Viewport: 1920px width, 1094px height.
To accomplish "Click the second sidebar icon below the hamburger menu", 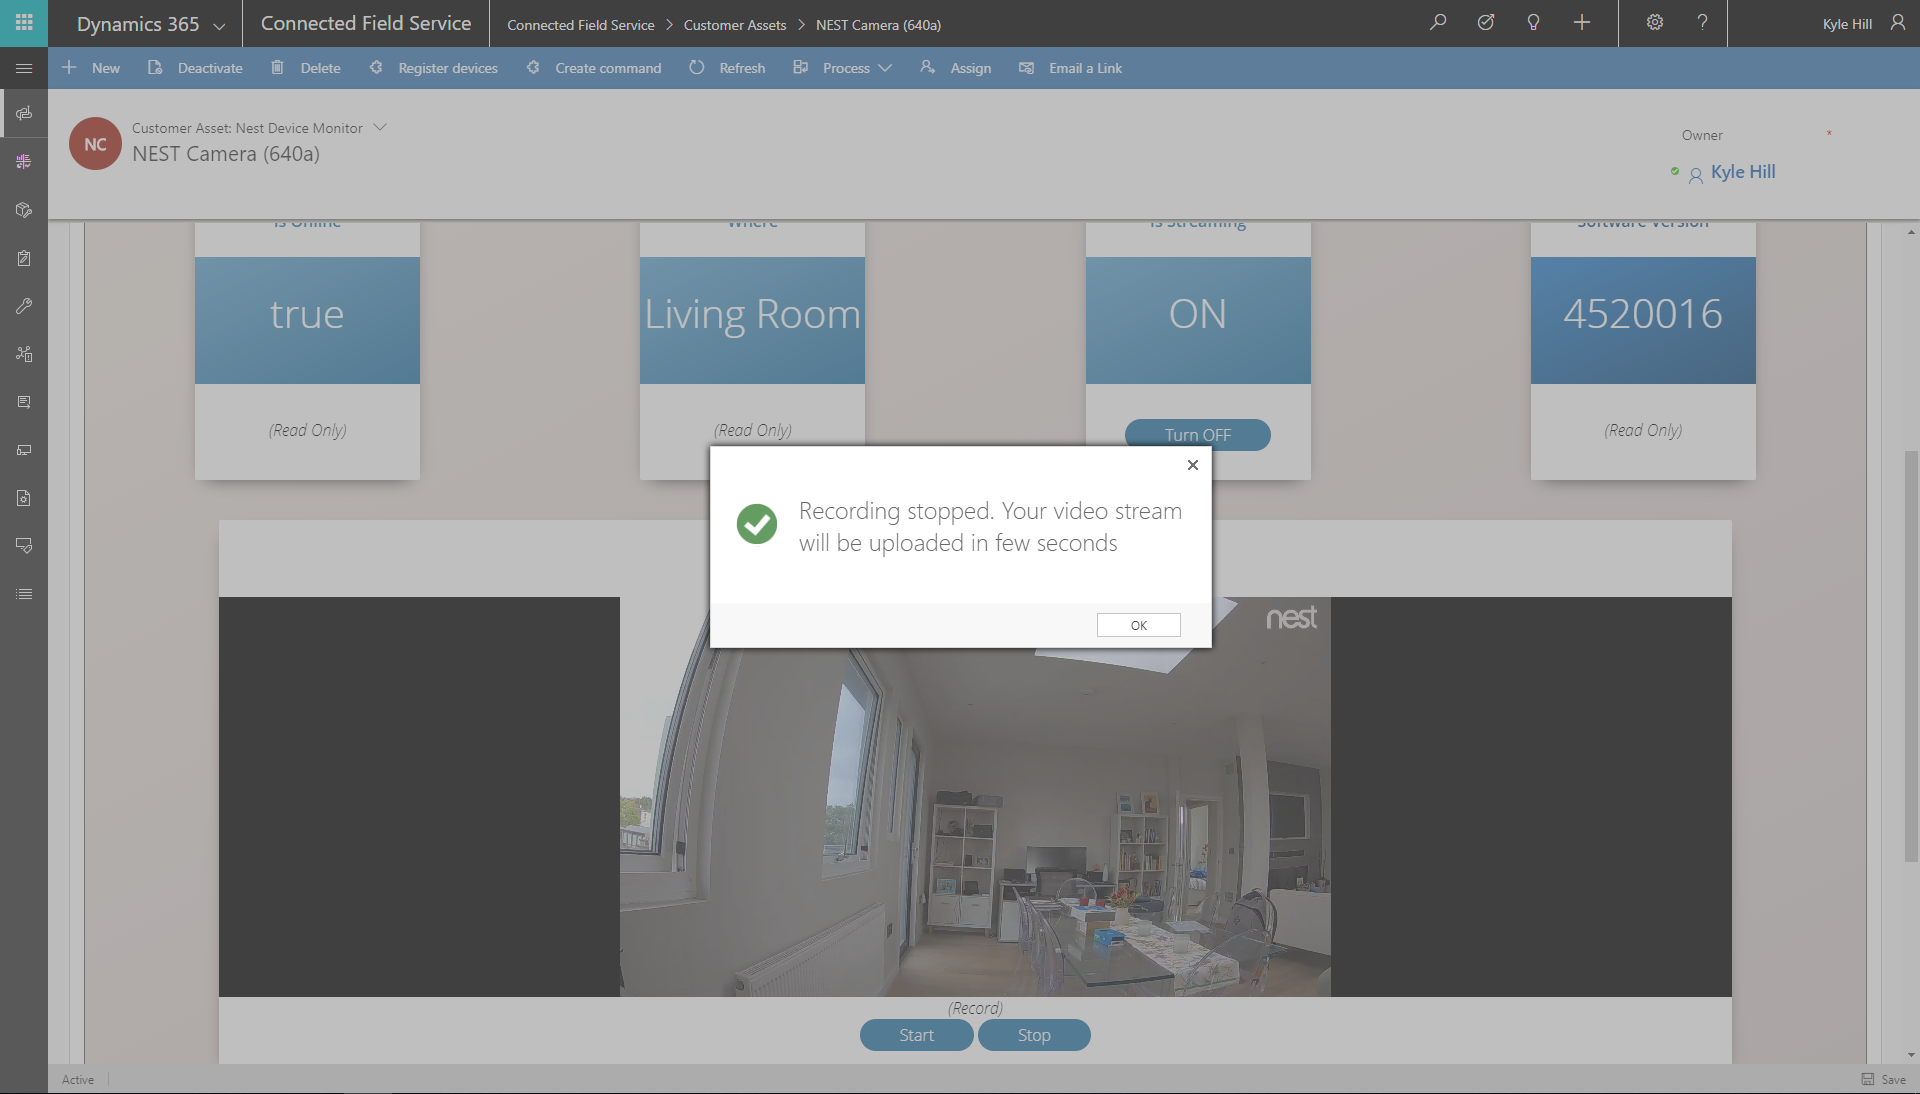I will pyautogui.click(x=24, y=162).
